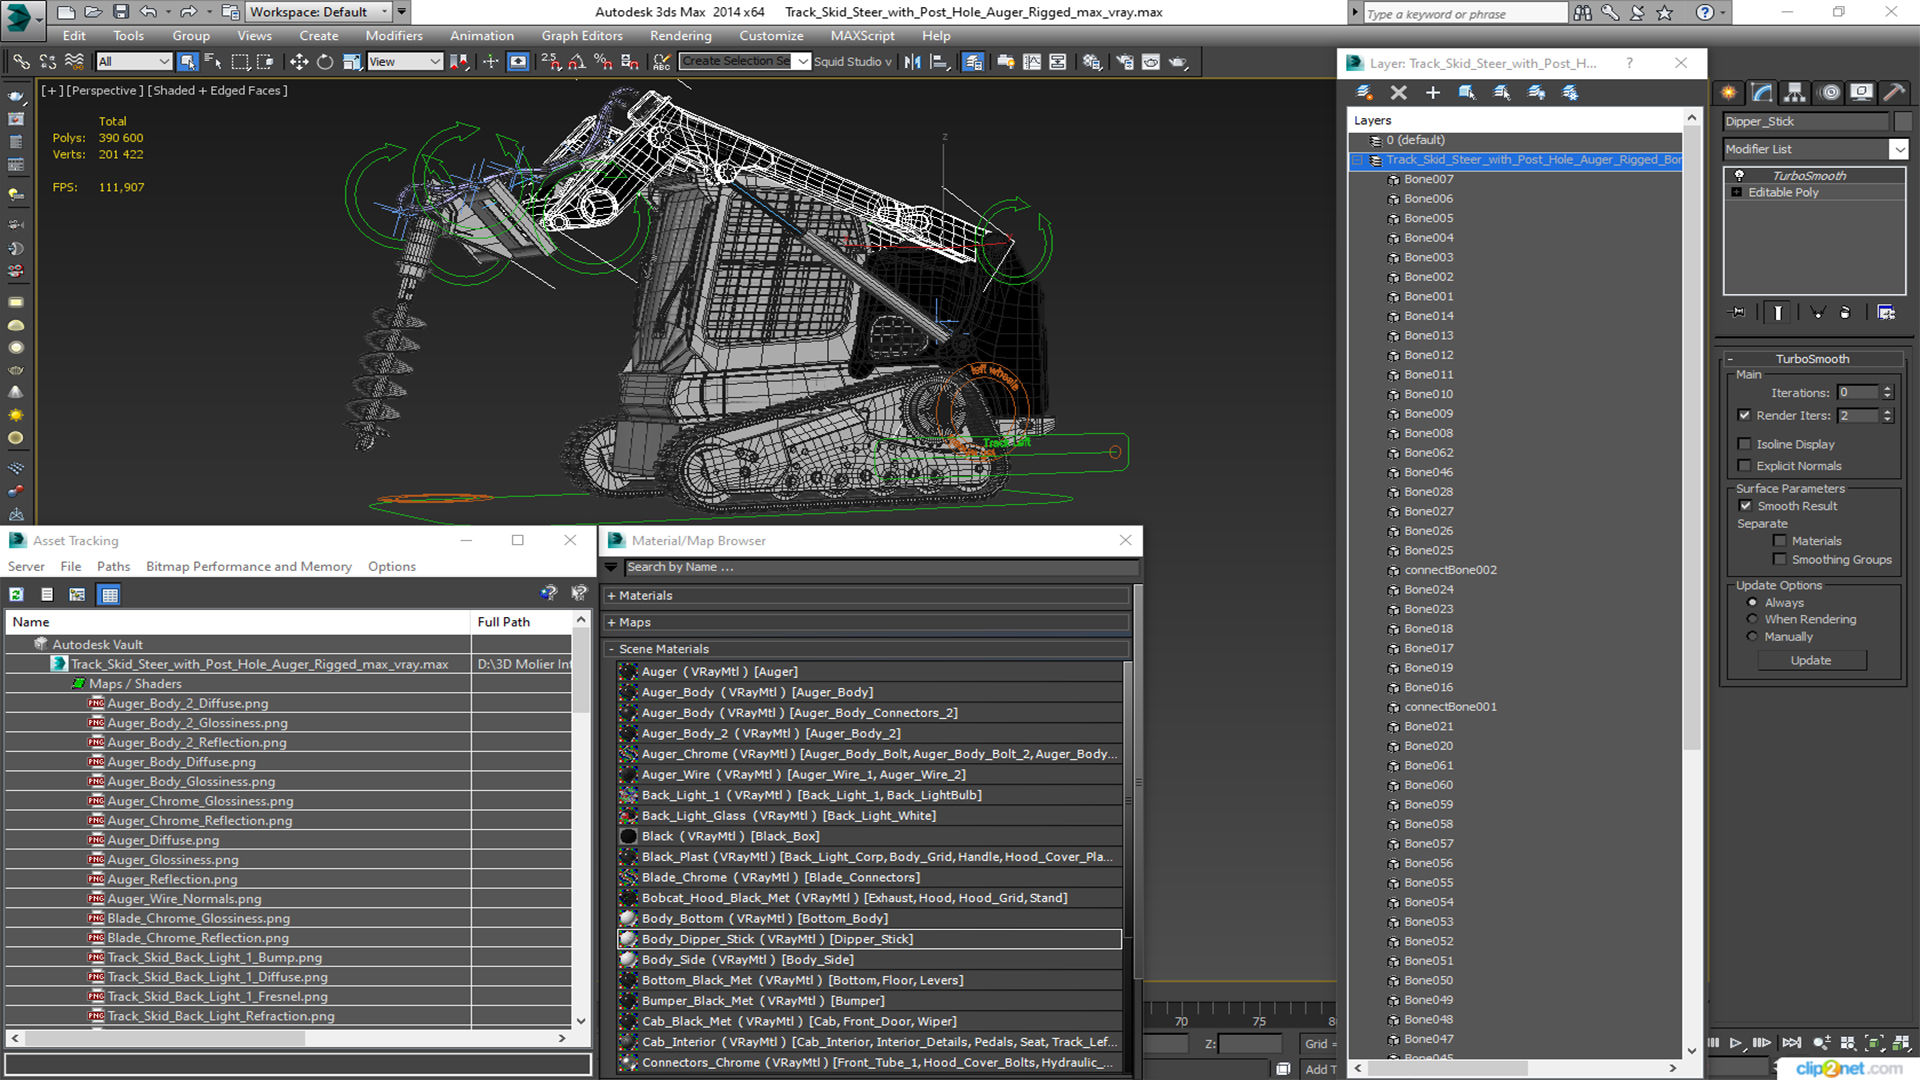1920x1080 pixels.
Task: Open Bitmap Performance and Memory menu
Action: tap(249, 567)
